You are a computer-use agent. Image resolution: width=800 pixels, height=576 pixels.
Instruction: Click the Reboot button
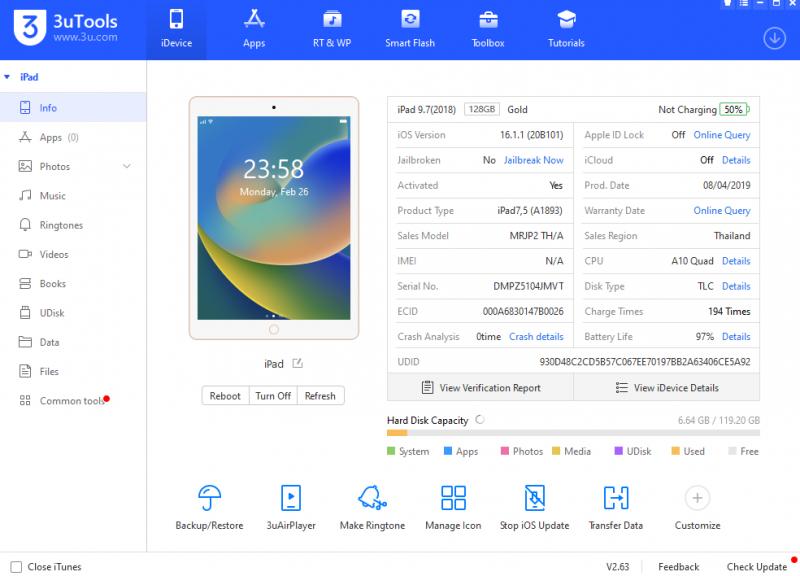(x=225, y=396)
